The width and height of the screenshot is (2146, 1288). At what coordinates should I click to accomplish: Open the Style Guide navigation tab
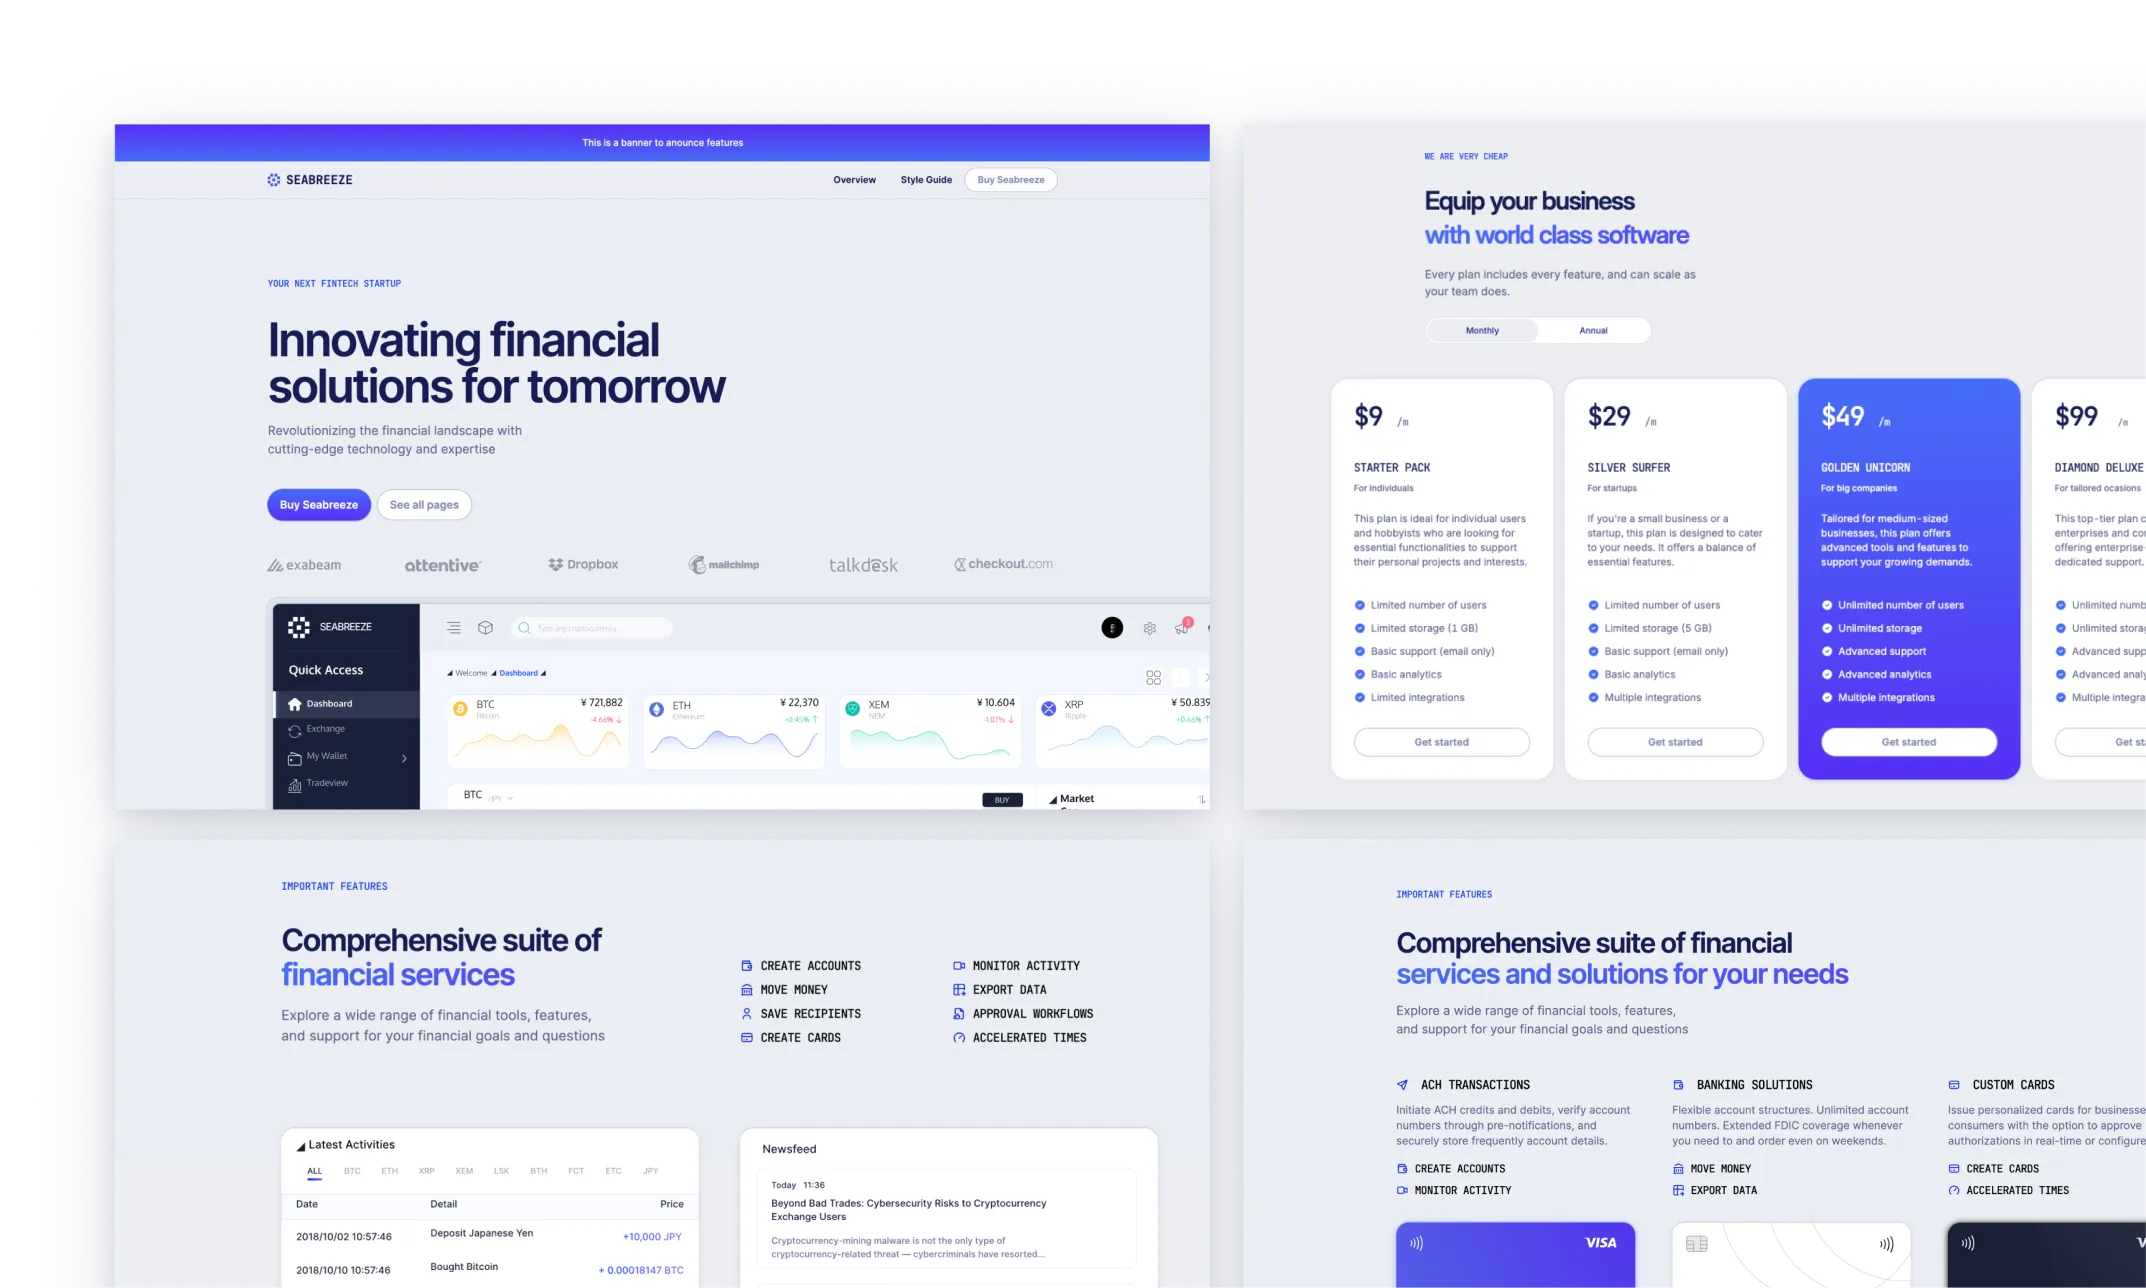(x=926, y=179)
